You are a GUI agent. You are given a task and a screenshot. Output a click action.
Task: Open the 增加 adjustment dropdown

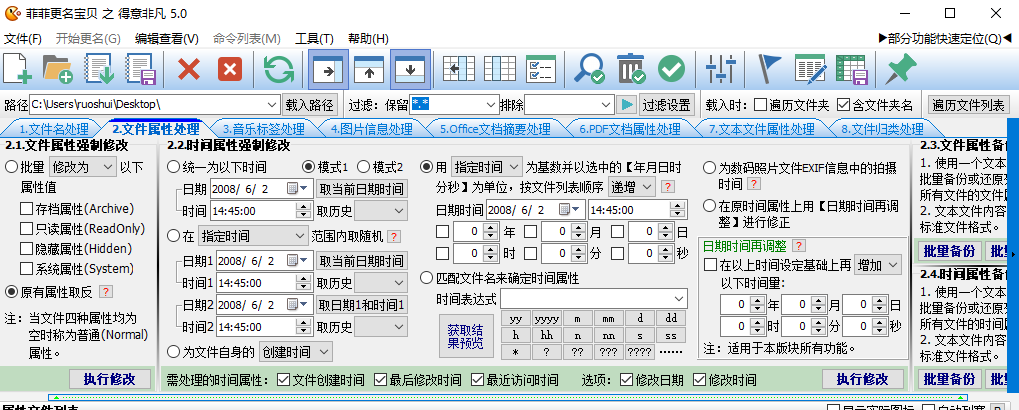coord(878,264)
